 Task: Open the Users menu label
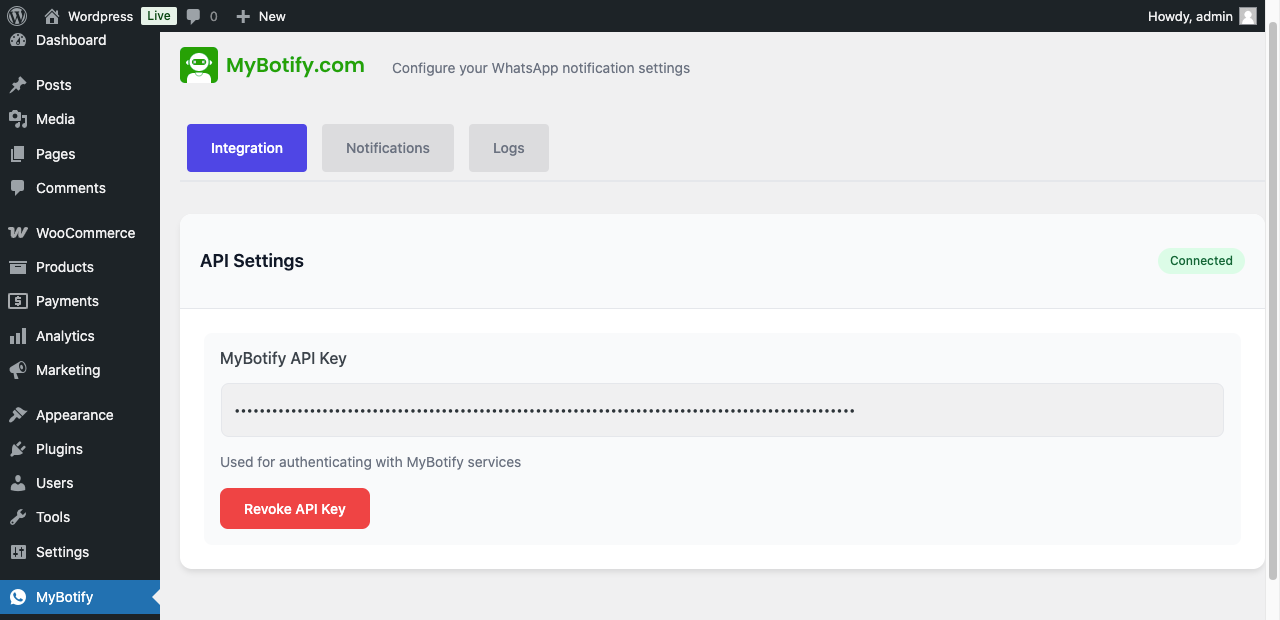pos(55,483)
